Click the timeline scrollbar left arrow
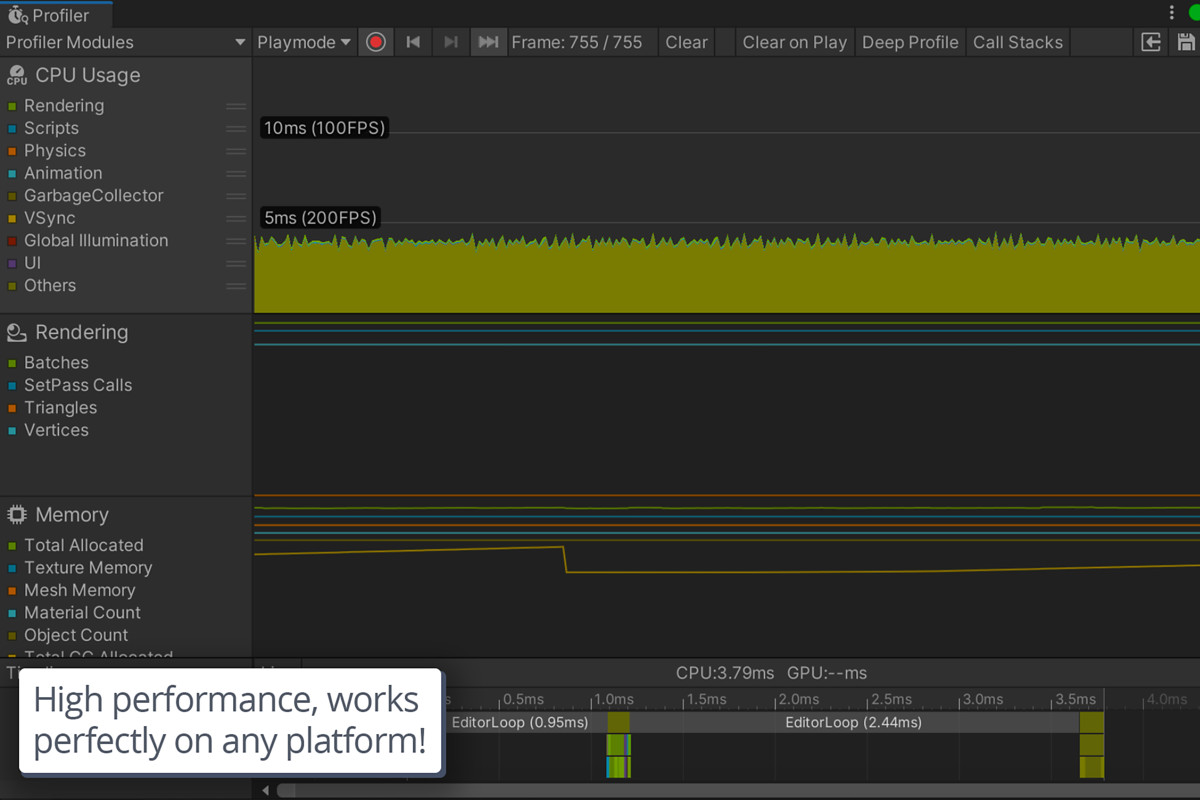Screen dimensions: 1200x800 (x=266, y=790)
